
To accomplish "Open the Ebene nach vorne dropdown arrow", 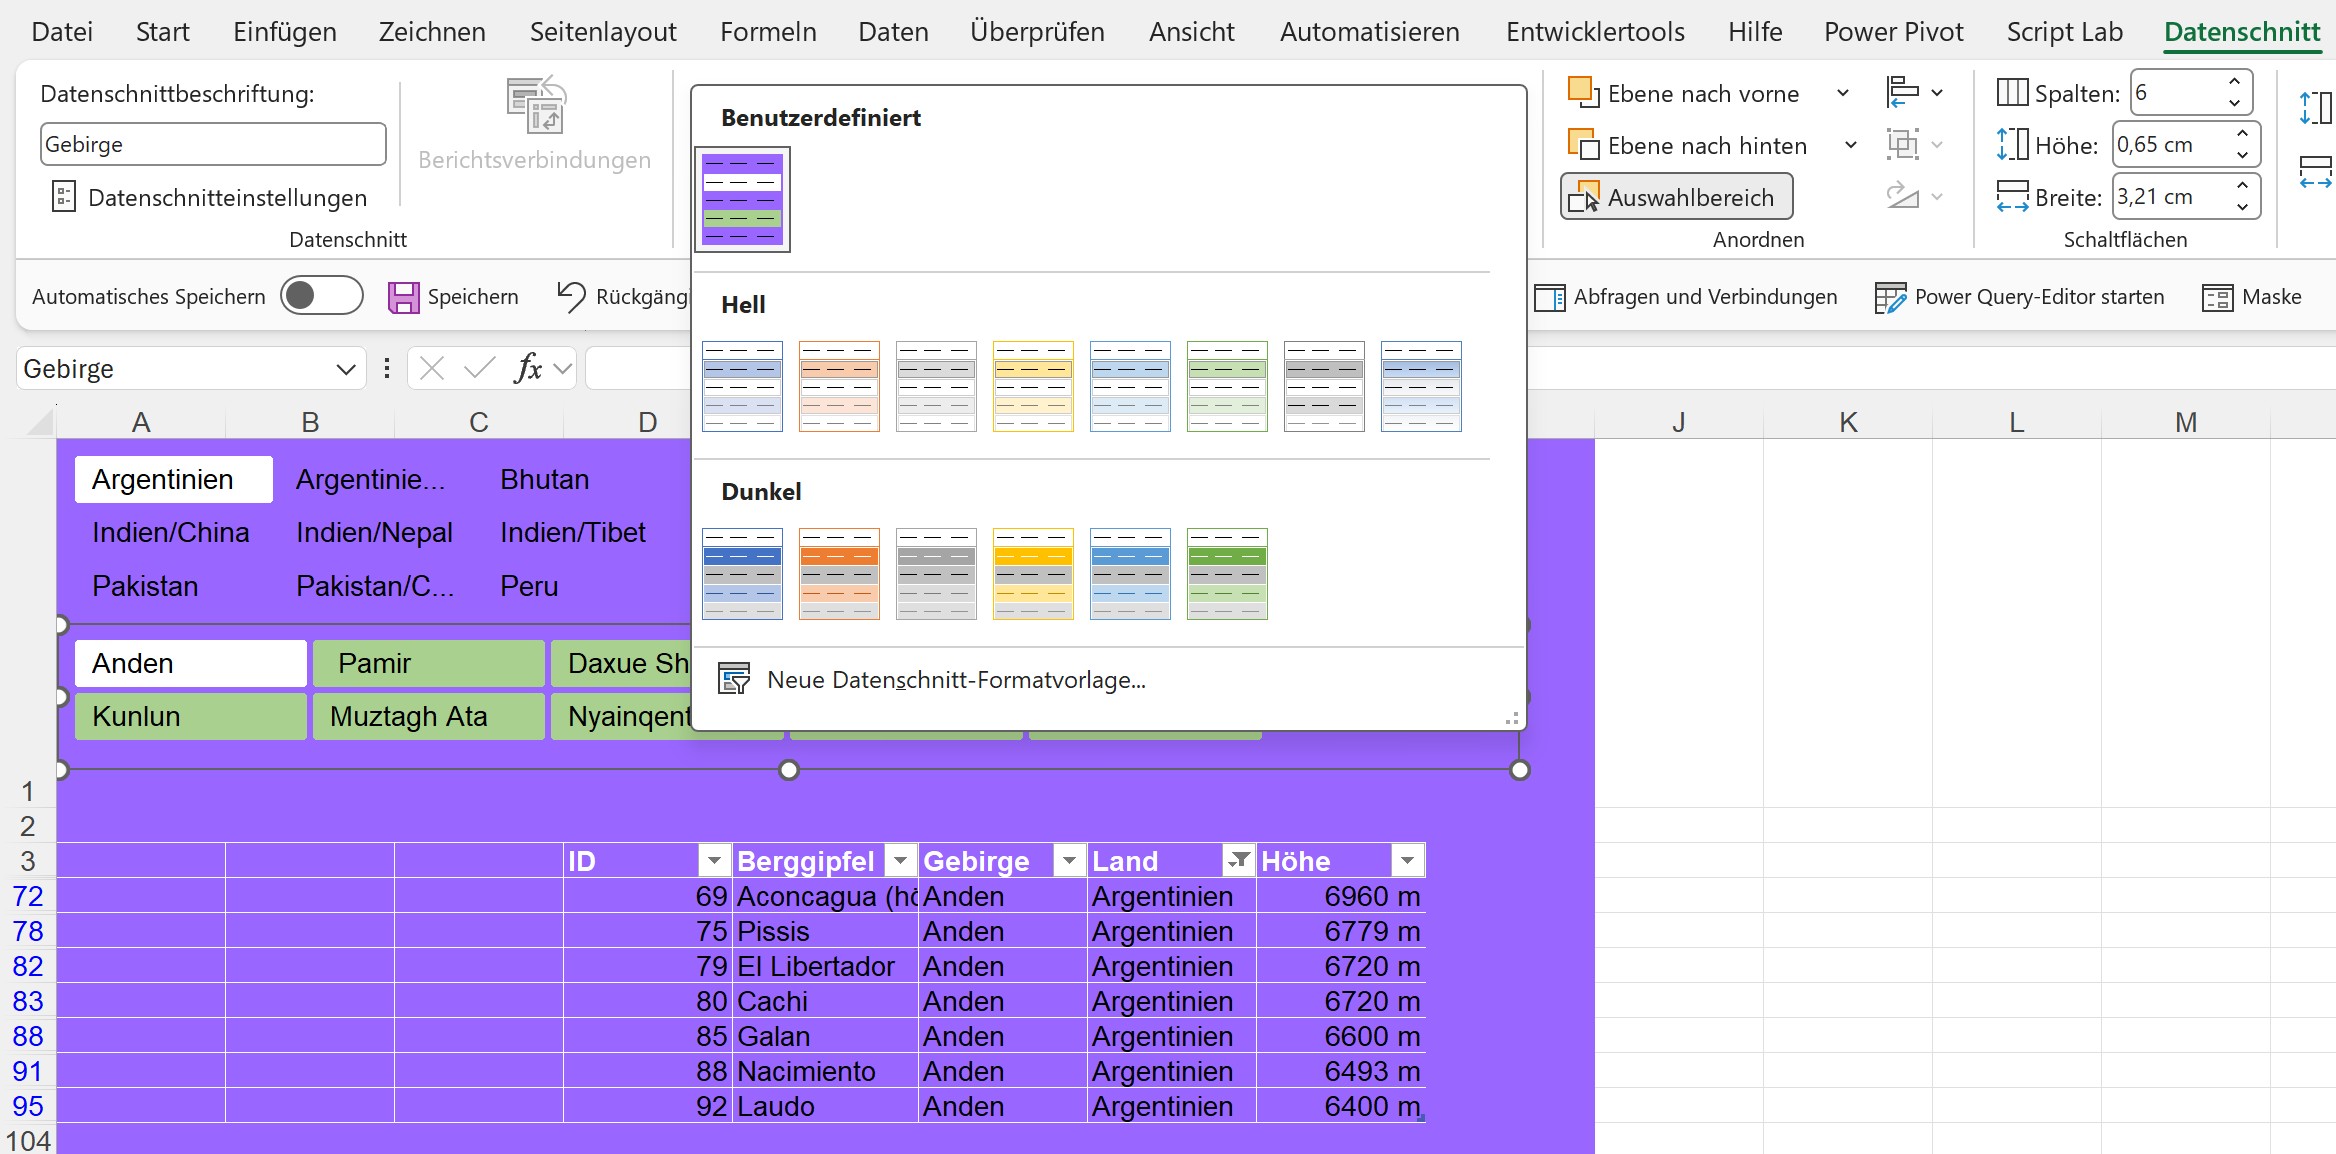I will click(1842, 93).
